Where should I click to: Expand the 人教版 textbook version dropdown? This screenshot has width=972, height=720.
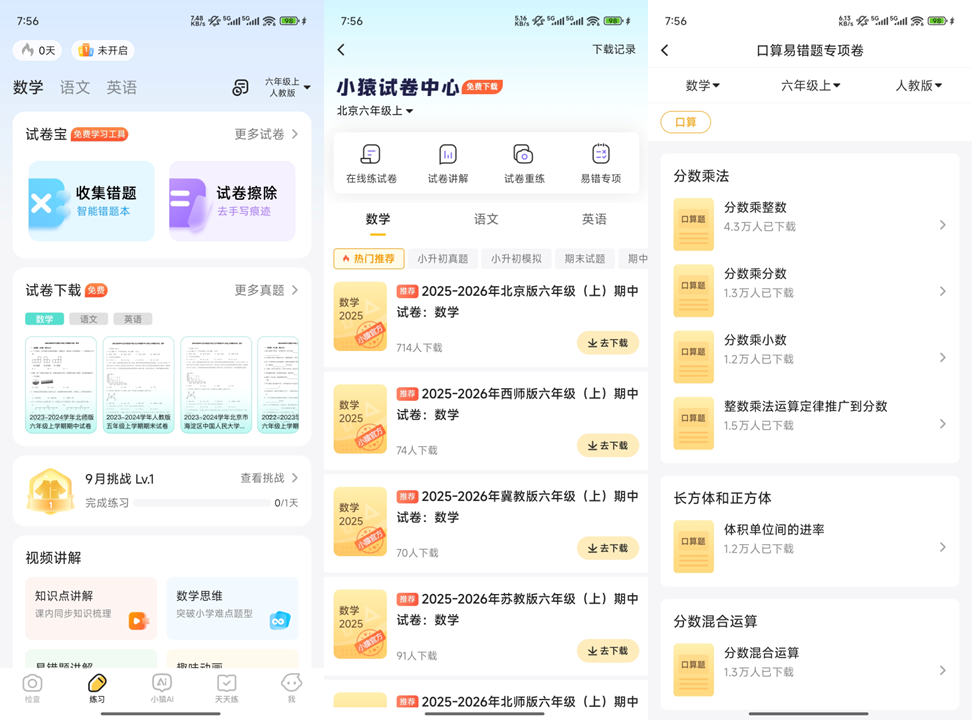pyautogui.click(x=918, y=86)
